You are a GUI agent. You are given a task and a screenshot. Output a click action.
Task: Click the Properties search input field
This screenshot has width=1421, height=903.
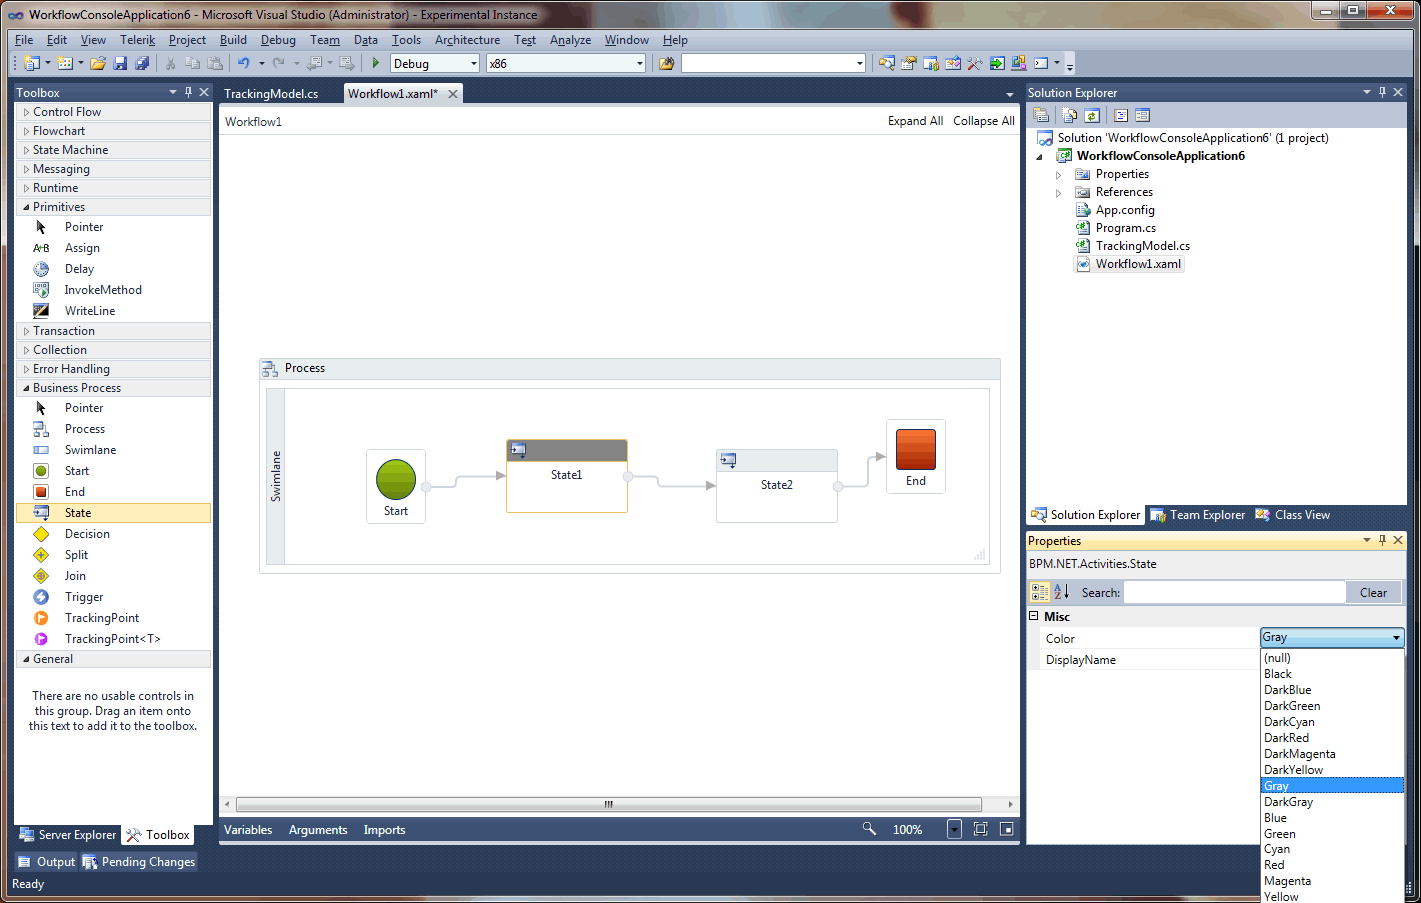[1235, 592]
